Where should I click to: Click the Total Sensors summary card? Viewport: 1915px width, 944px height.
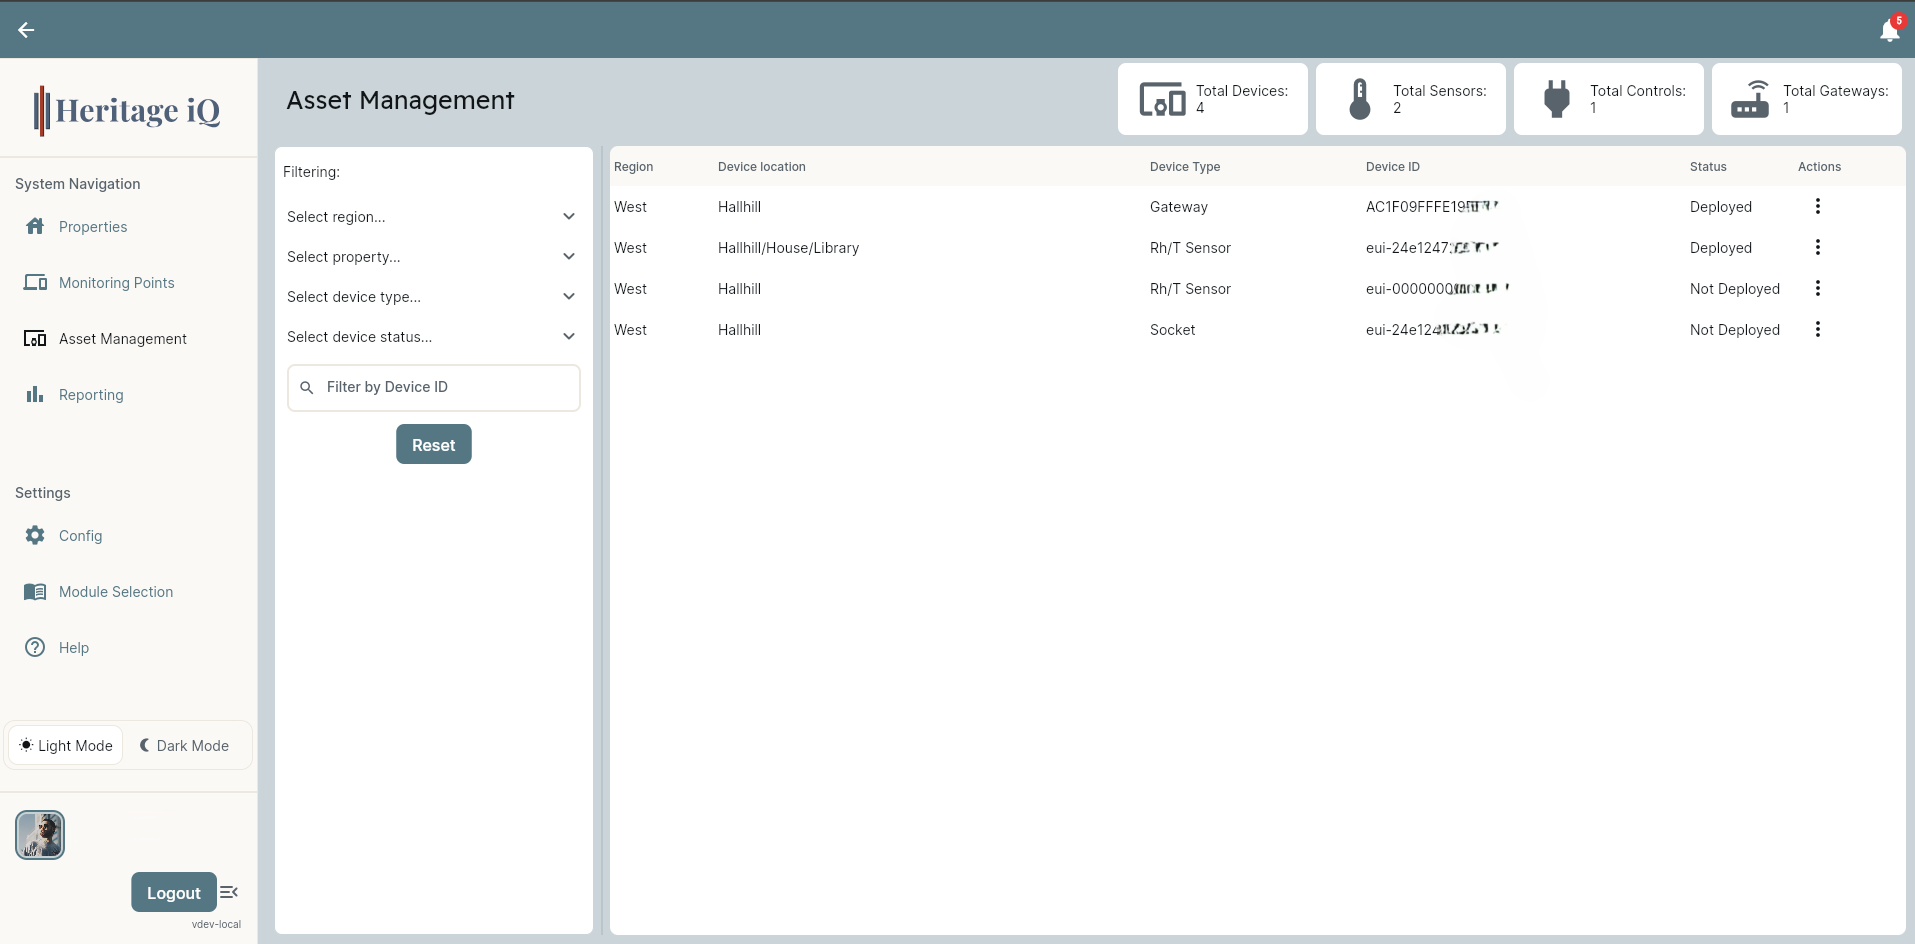click(1411, 99)
